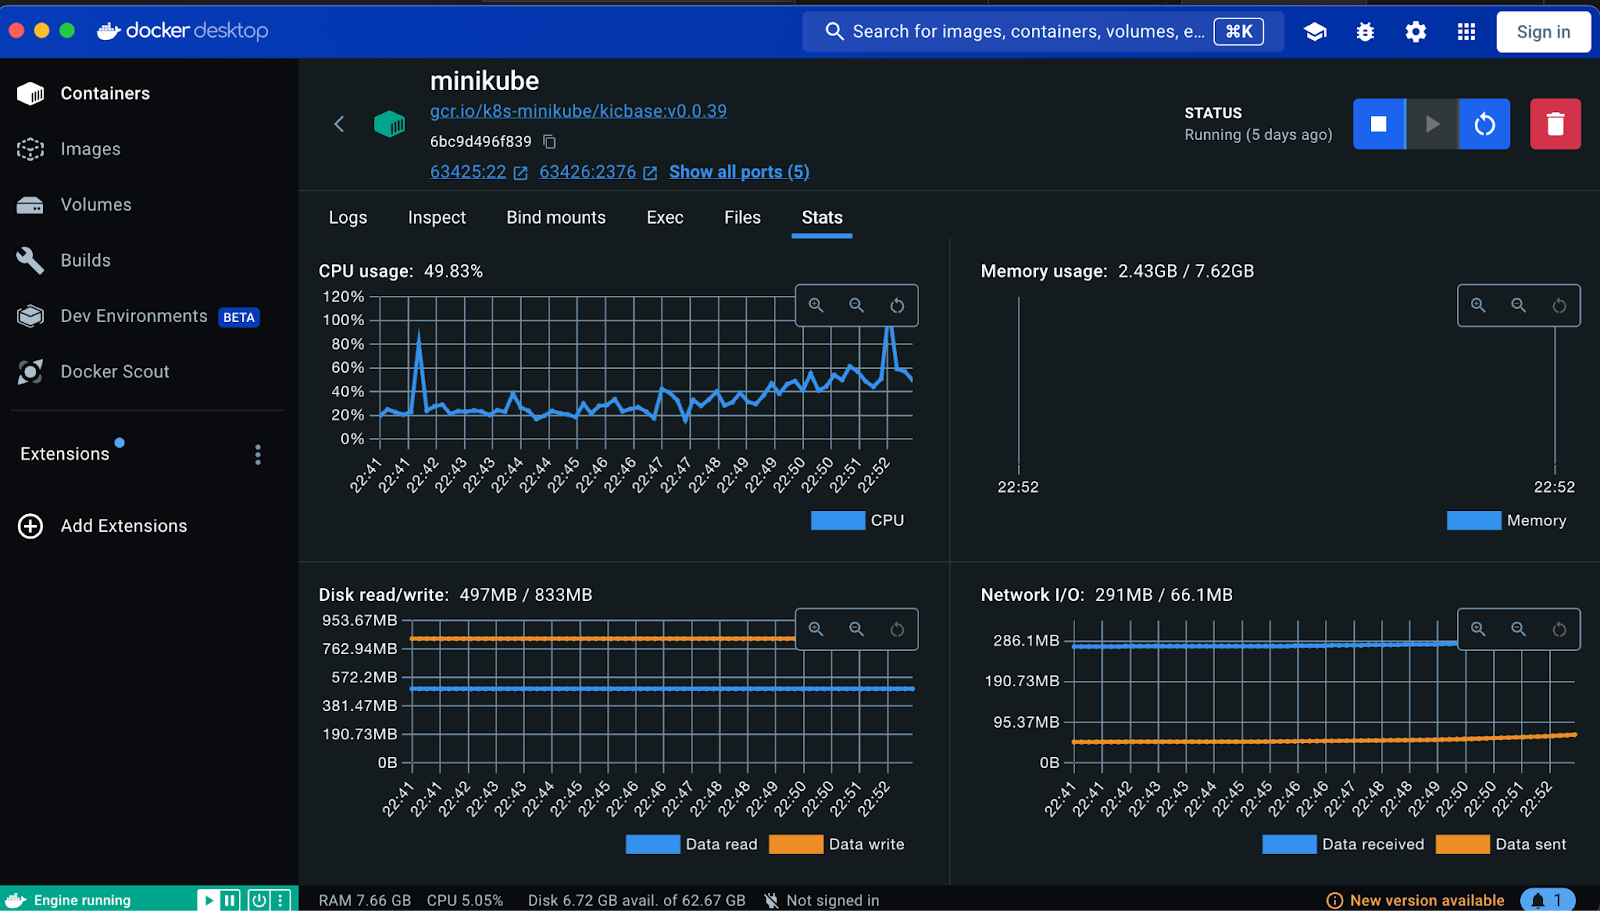The image size is (1600, 911).
Task: Zoom out on the Disk read/write chart
Action: click(x=856, y=630)
